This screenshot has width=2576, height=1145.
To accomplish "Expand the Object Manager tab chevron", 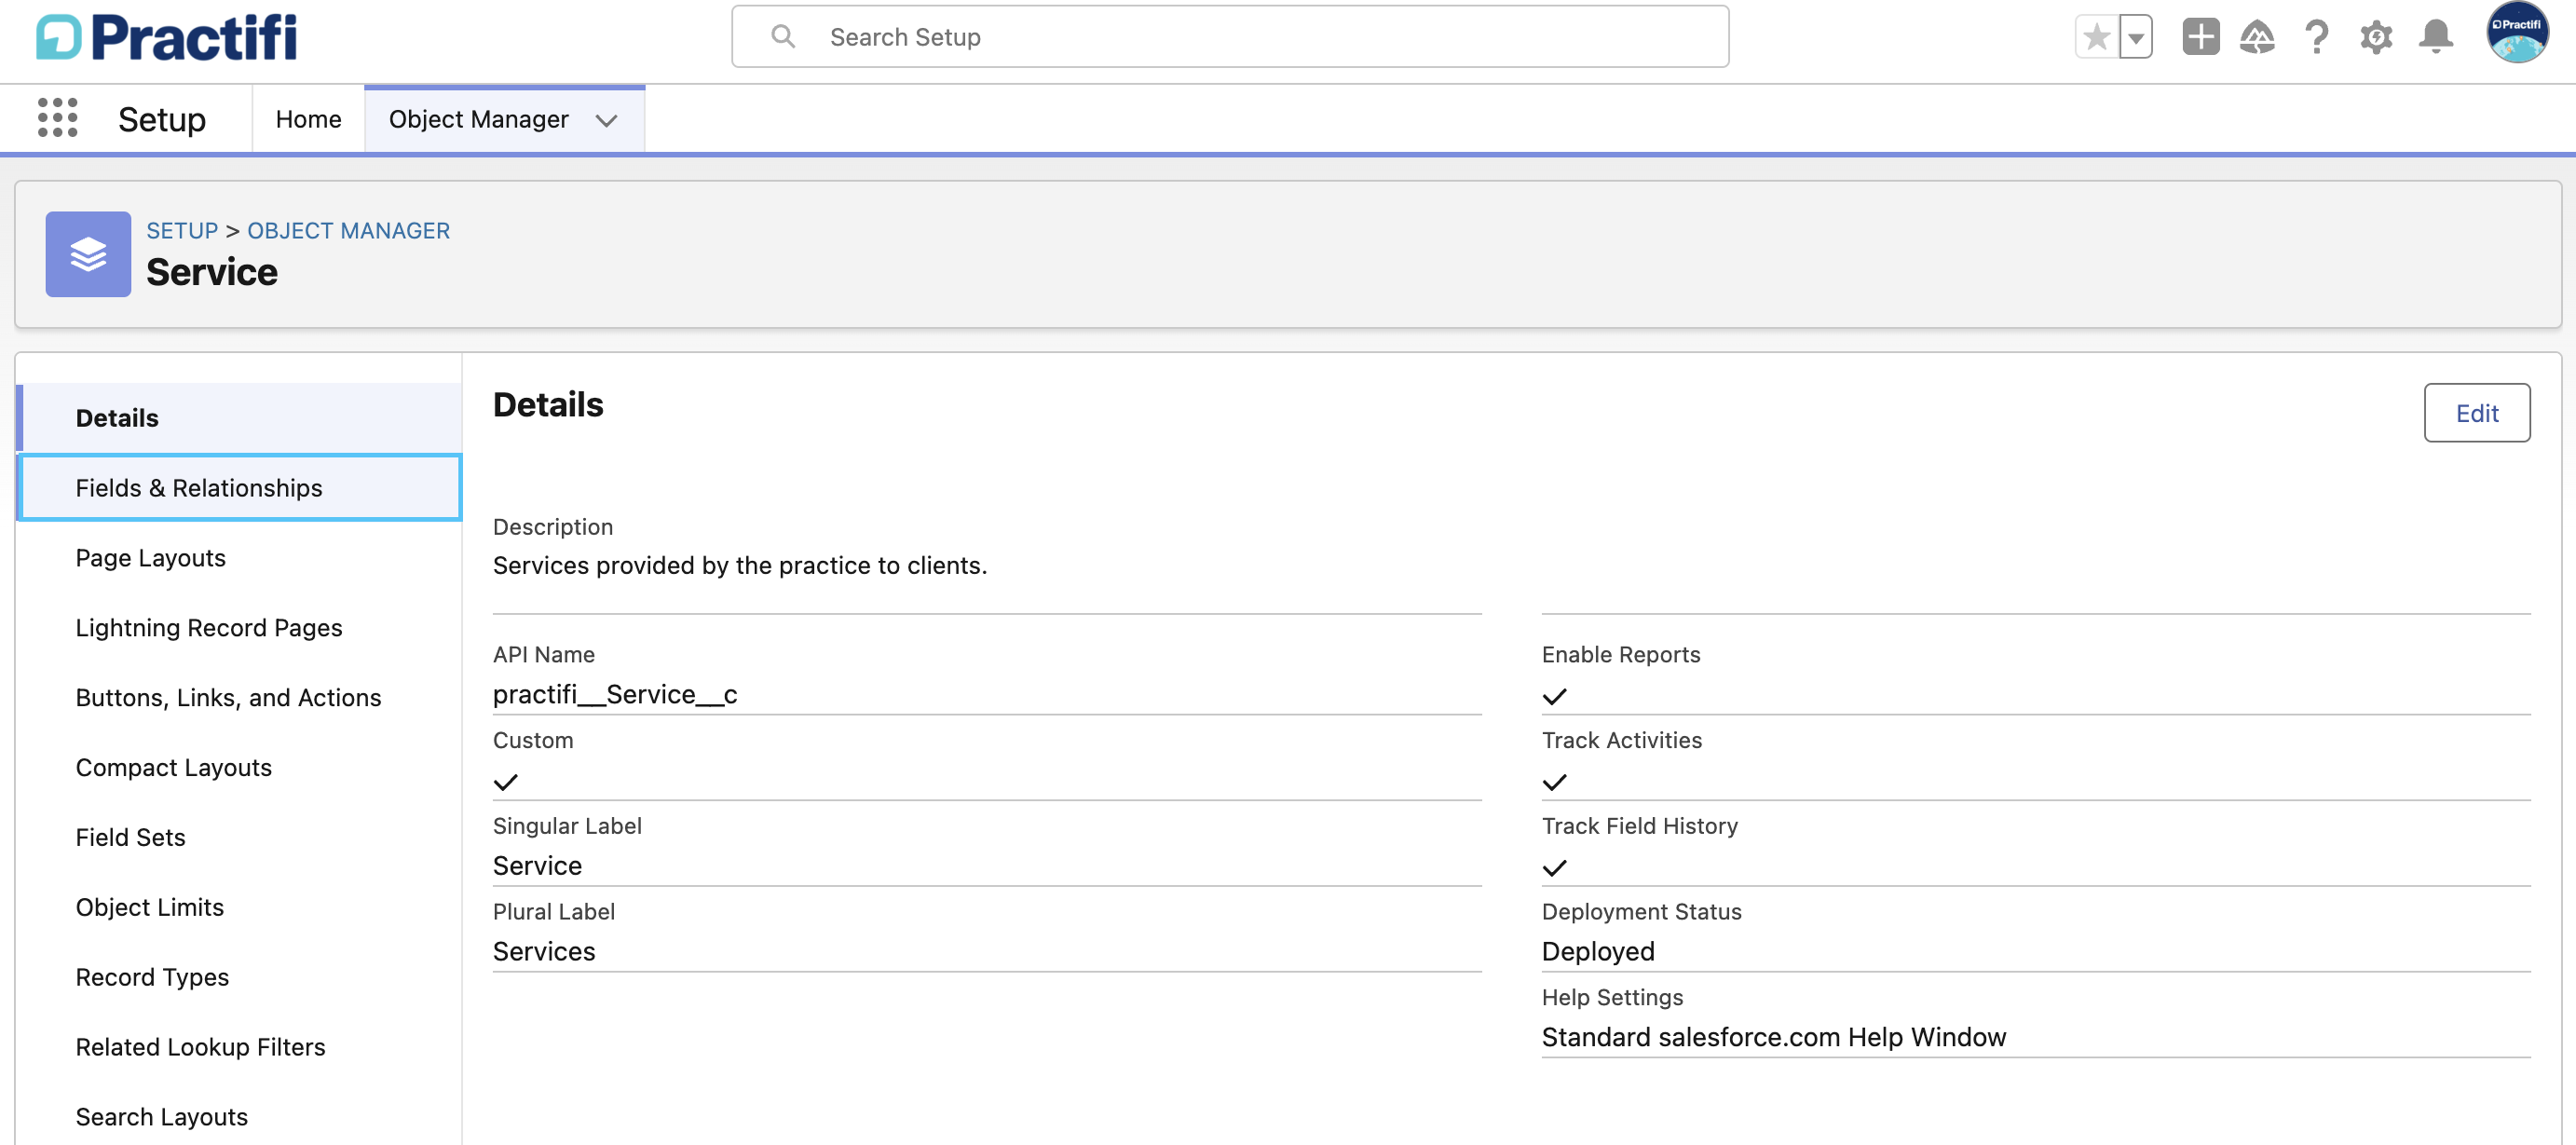I will point(606,120).
